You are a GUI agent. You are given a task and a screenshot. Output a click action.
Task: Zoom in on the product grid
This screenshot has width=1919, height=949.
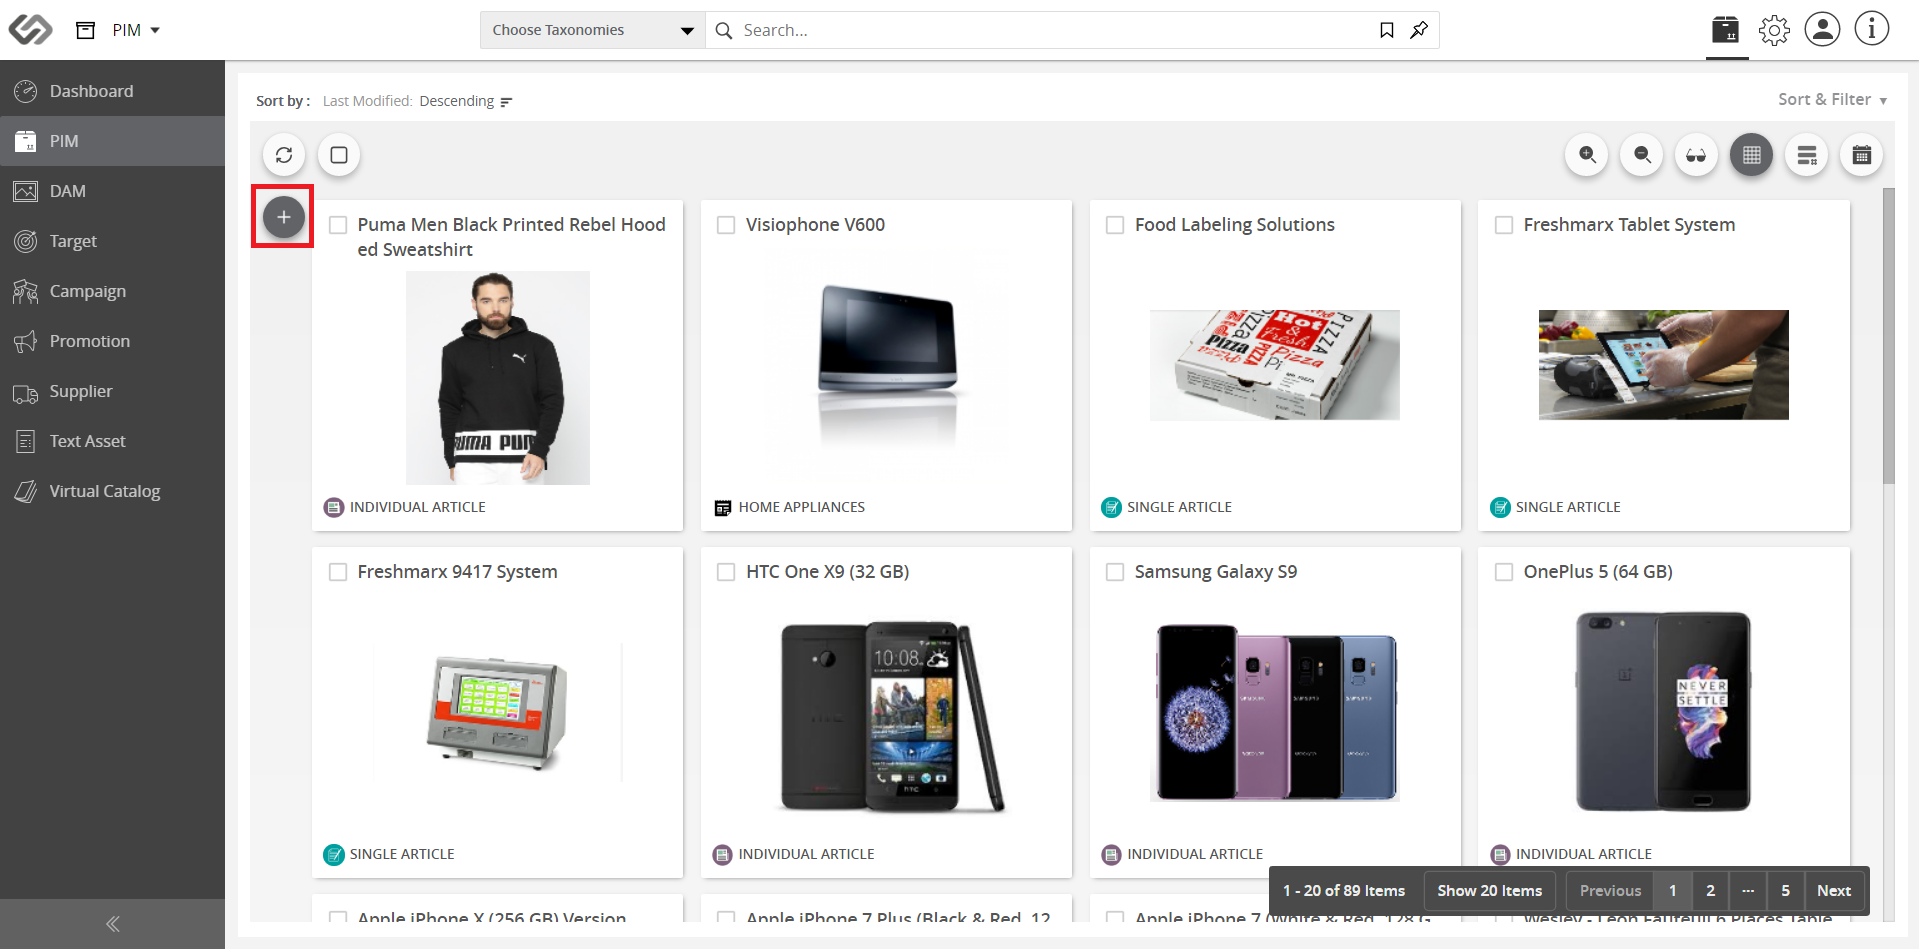coord(1587,155)
